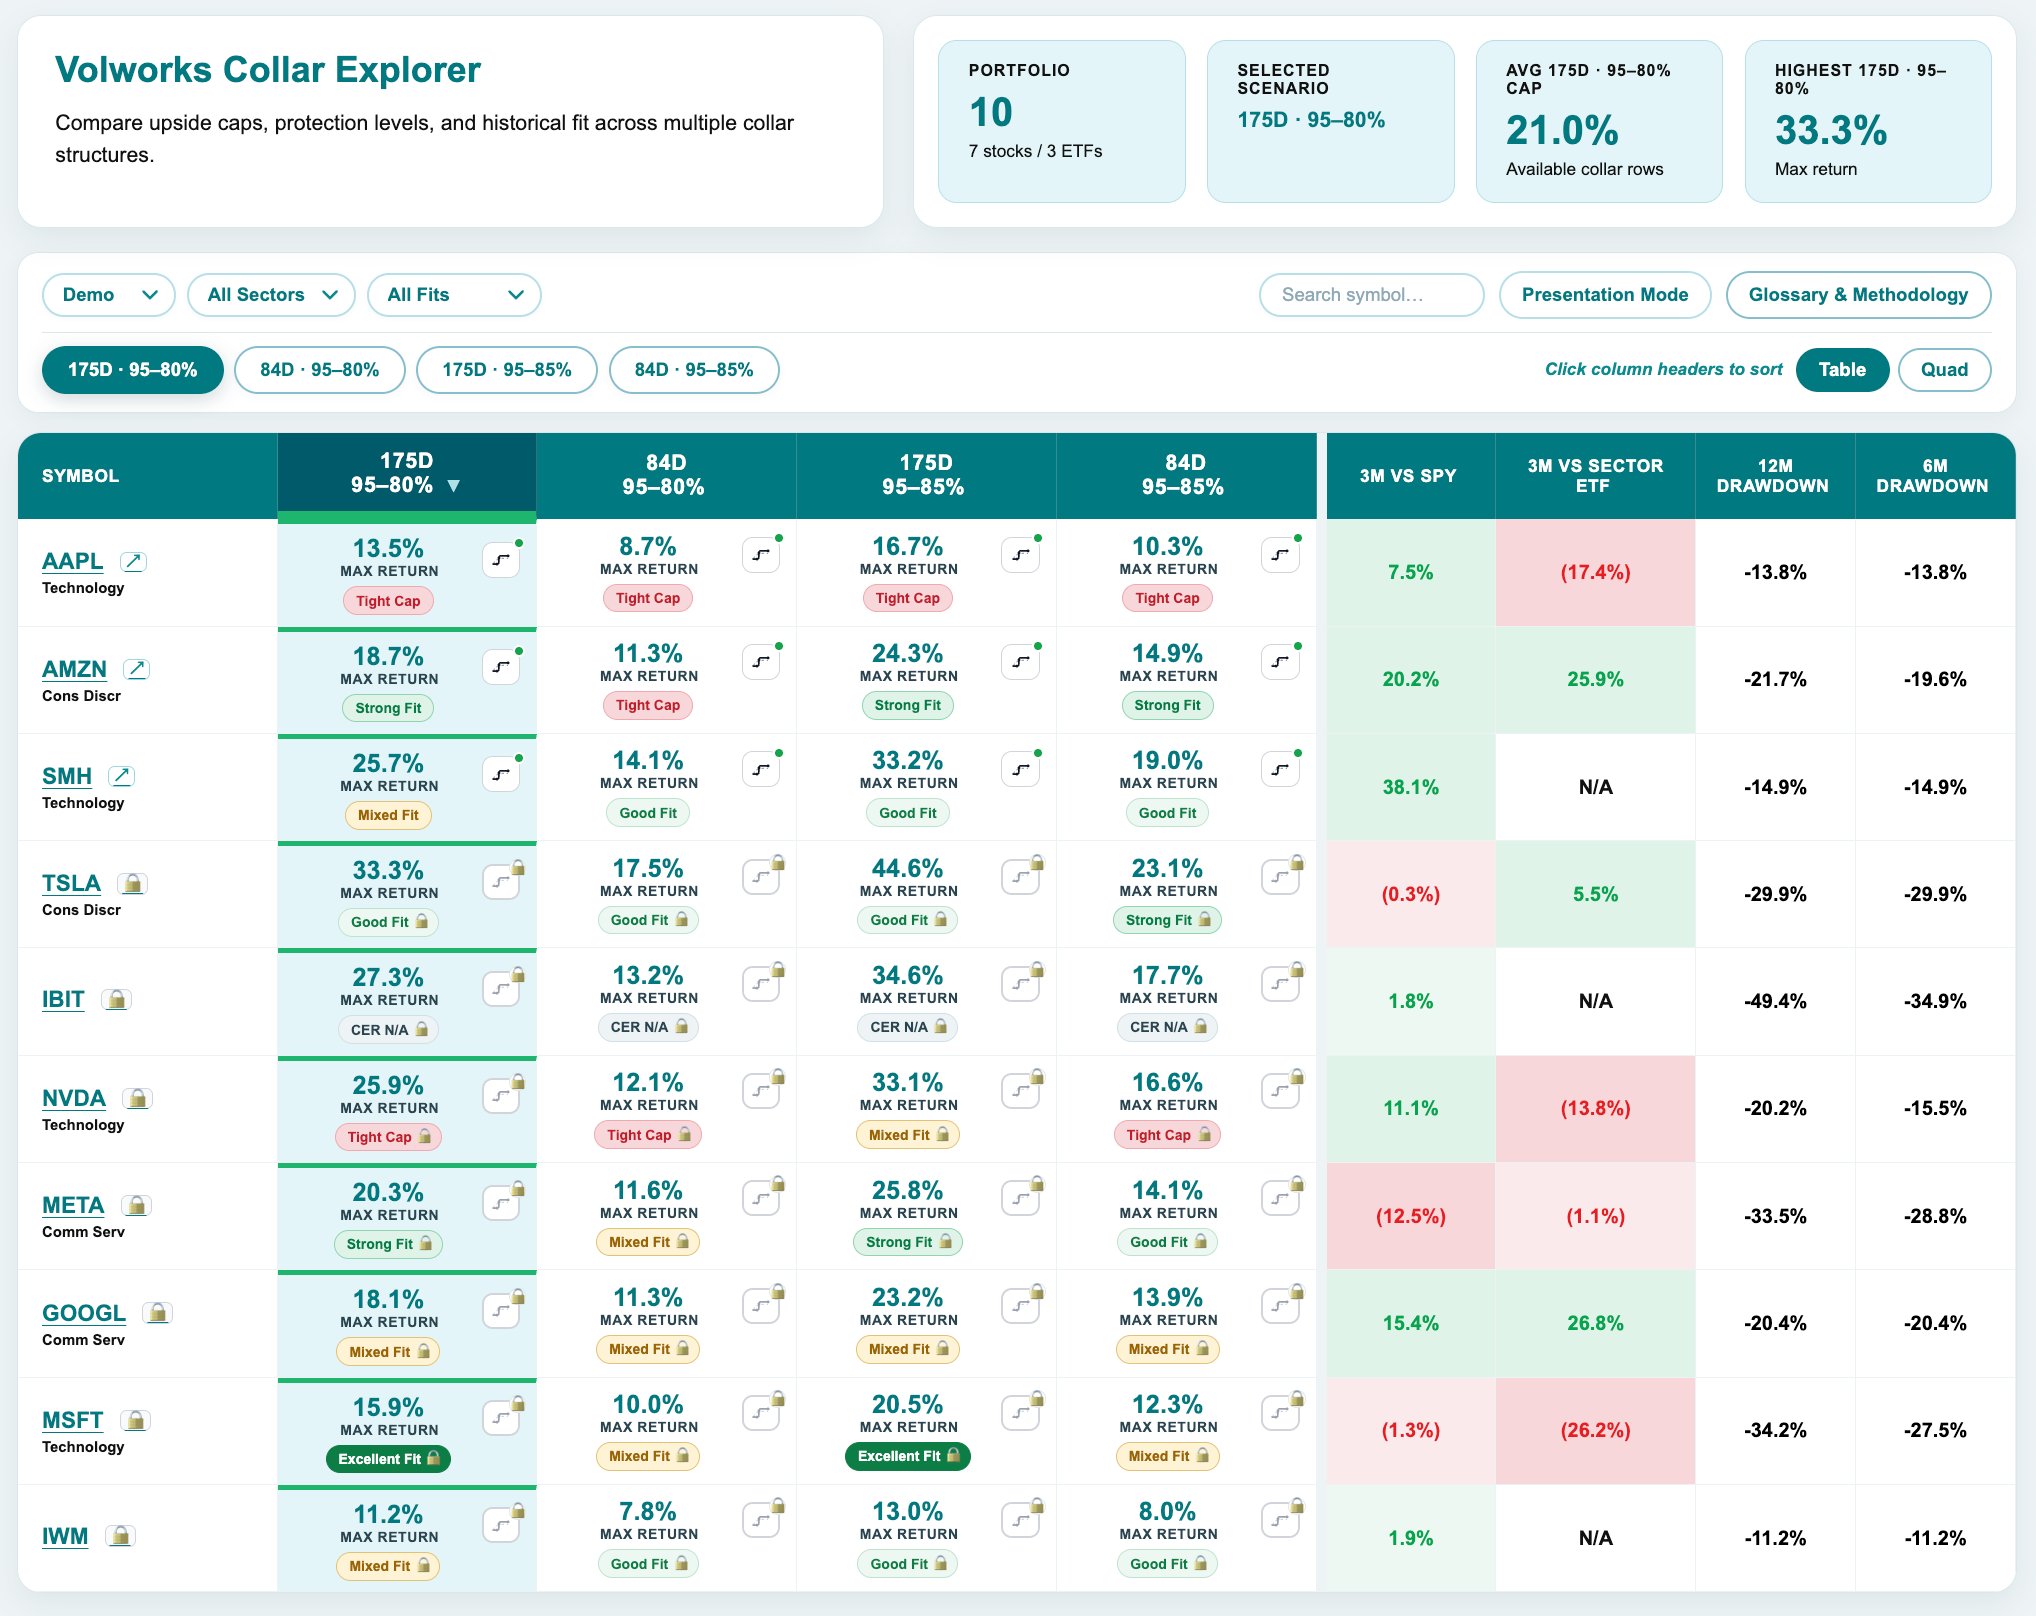Open the Demo portfolio dropdown

click(109, 295)
